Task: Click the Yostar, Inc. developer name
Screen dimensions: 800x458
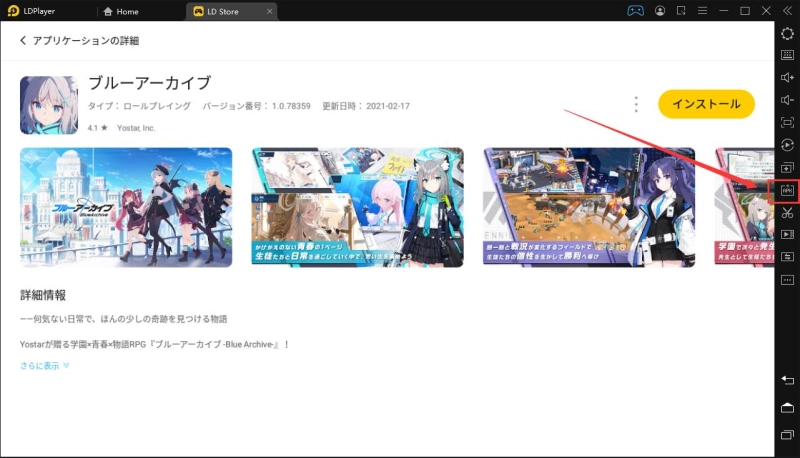Action: coord(136,128)
